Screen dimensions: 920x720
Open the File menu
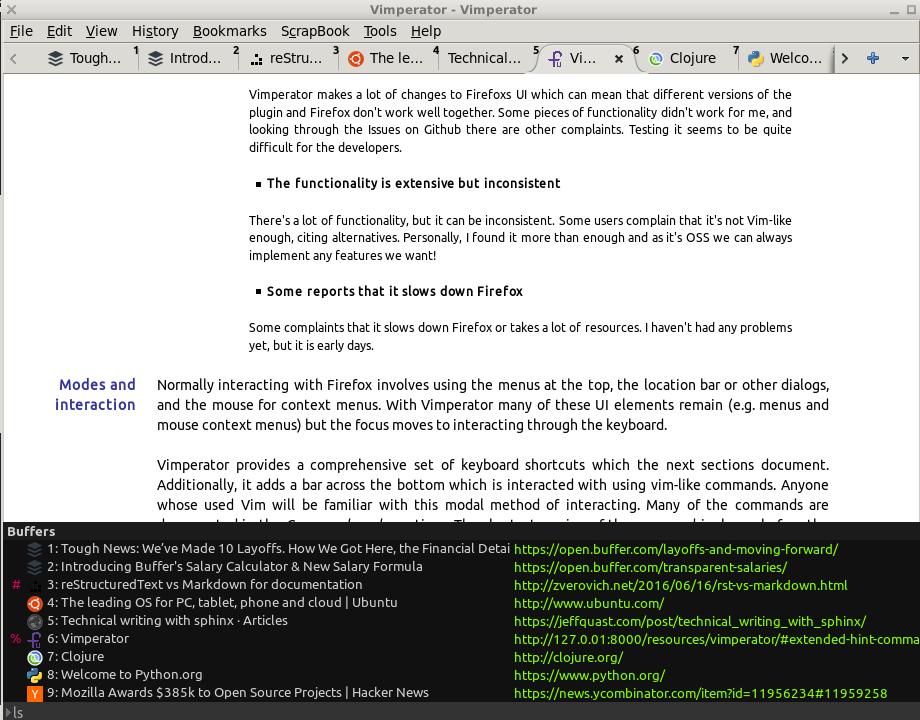[x=21, y=31]
